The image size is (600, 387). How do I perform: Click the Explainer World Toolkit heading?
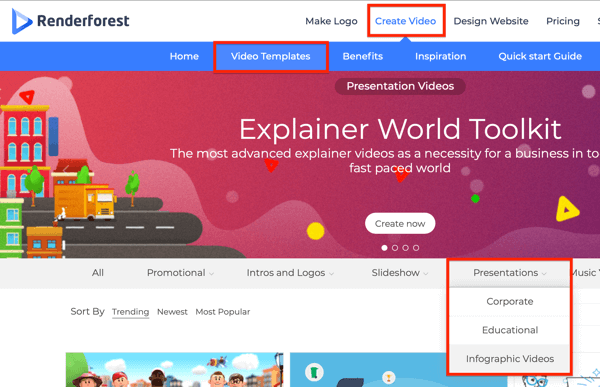(400, 129)
